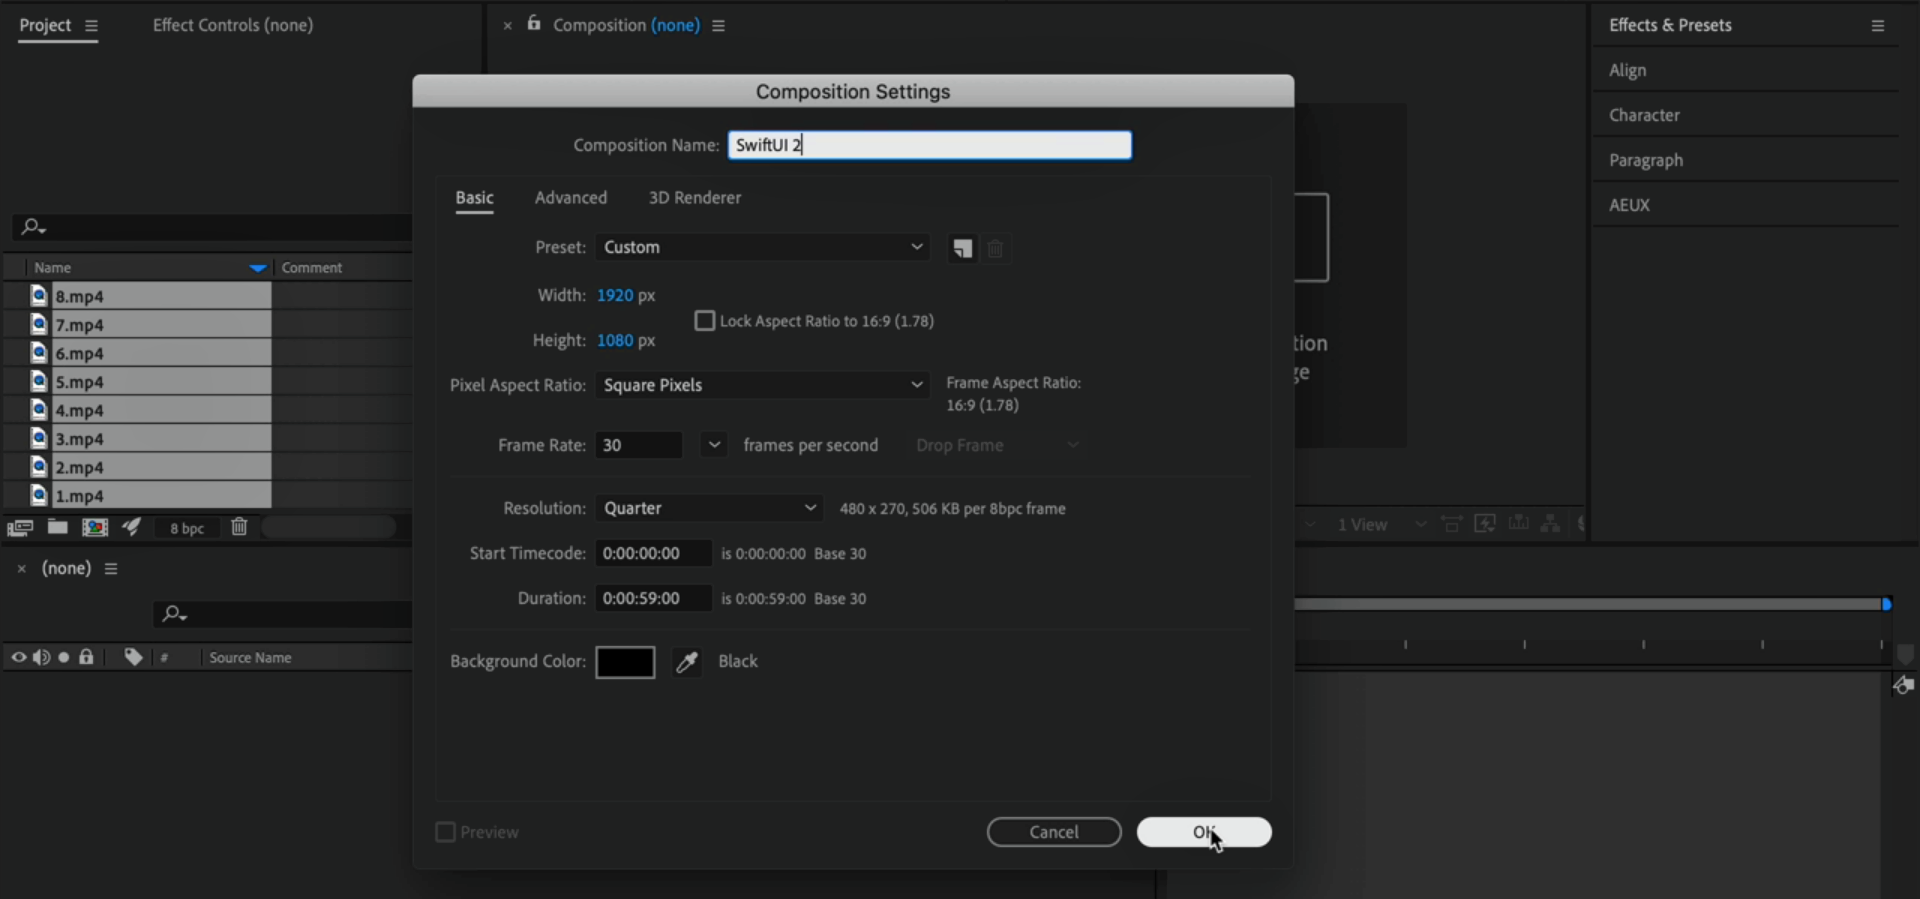Select the Project panel tab
The height and width of the screenshot is (899, 1920).
pos(45,25)
